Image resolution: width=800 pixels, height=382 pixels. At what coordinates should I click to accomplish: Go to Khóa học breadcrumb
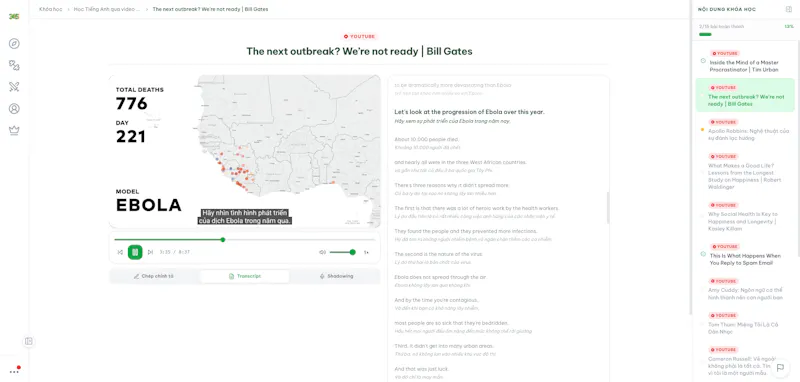pyautogui.click(x=51, y=9)
